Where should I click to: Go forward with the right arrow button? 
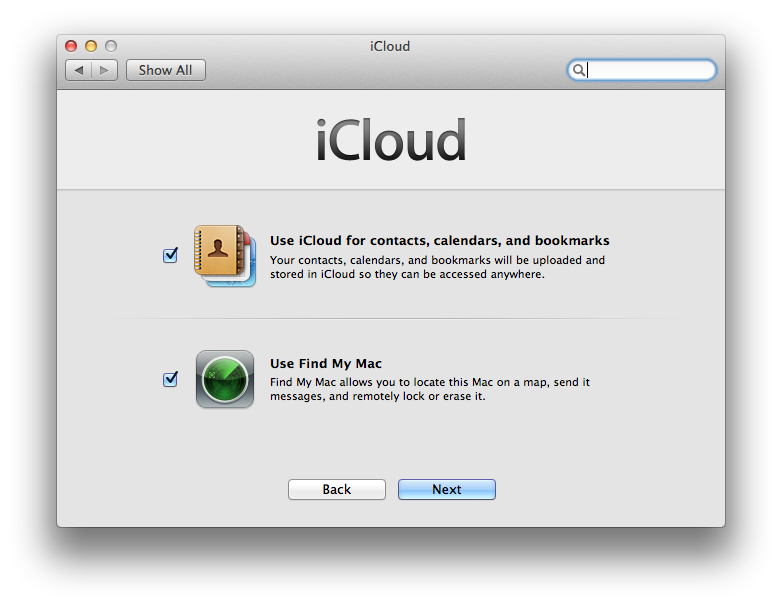click(x=104, y=70)
